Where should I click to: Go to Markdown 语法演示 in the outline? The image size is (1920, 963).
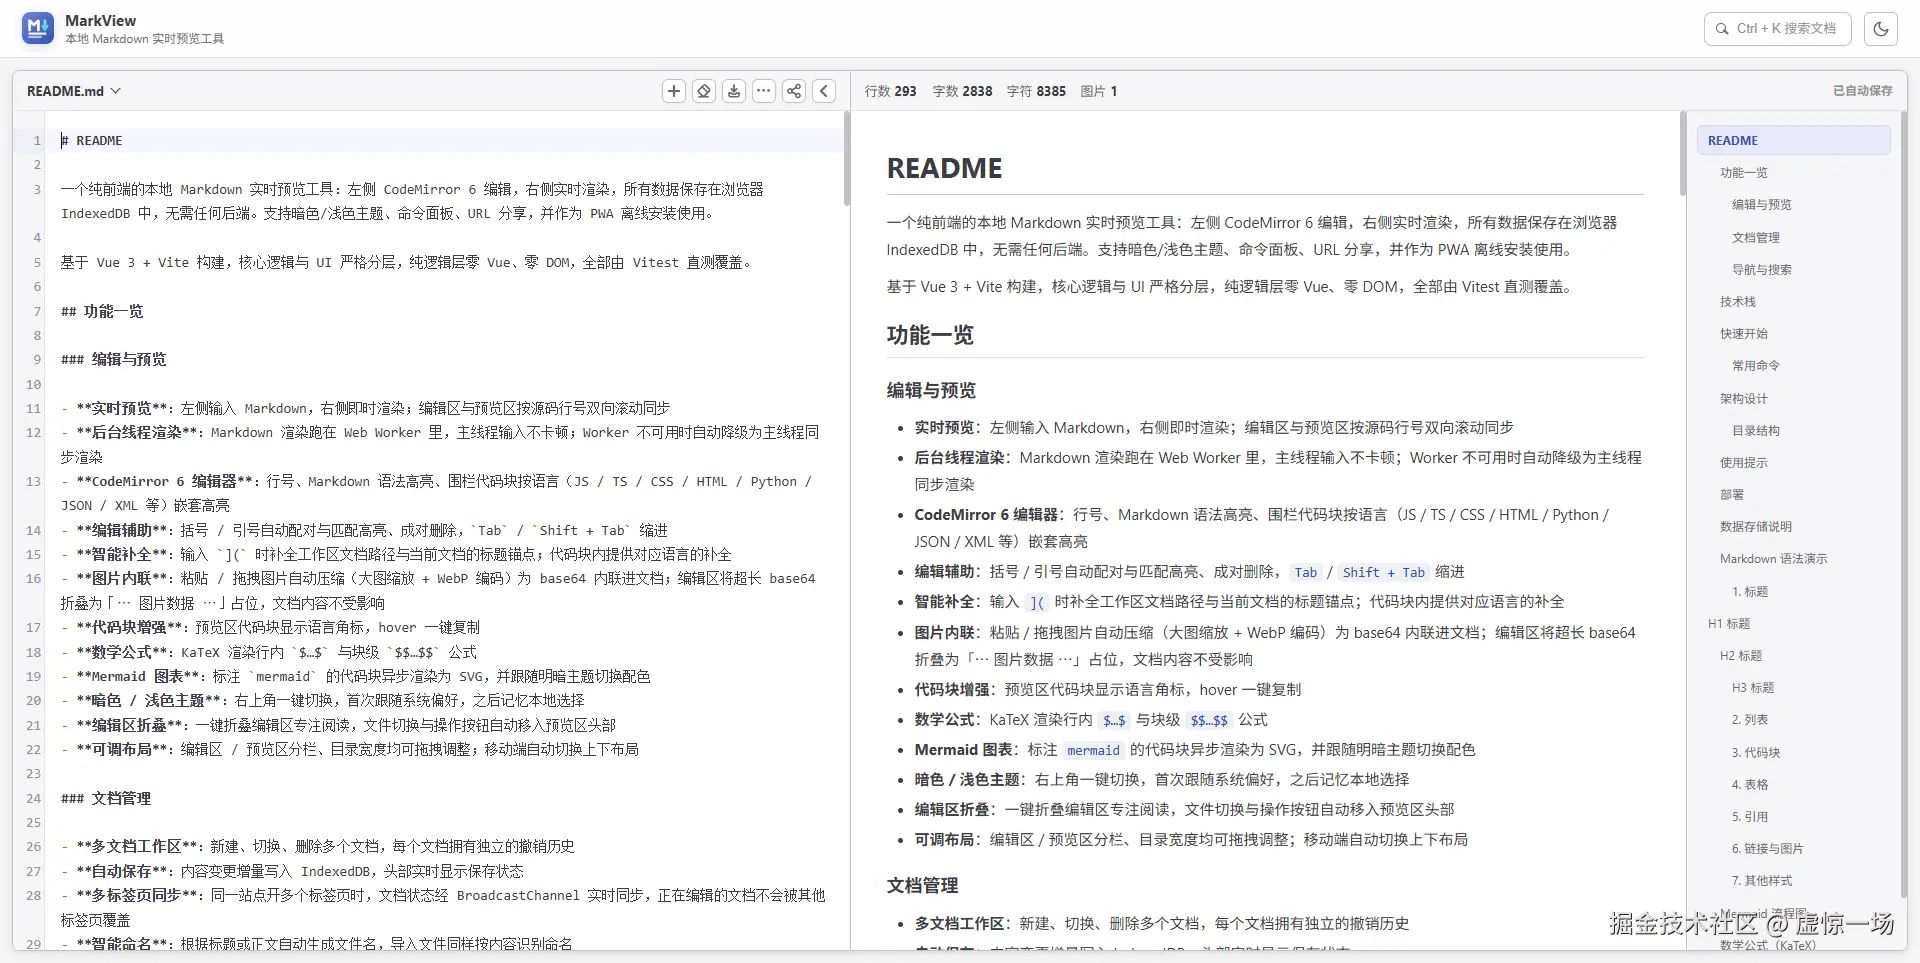pyautogui.click(x=1773, y=559)
